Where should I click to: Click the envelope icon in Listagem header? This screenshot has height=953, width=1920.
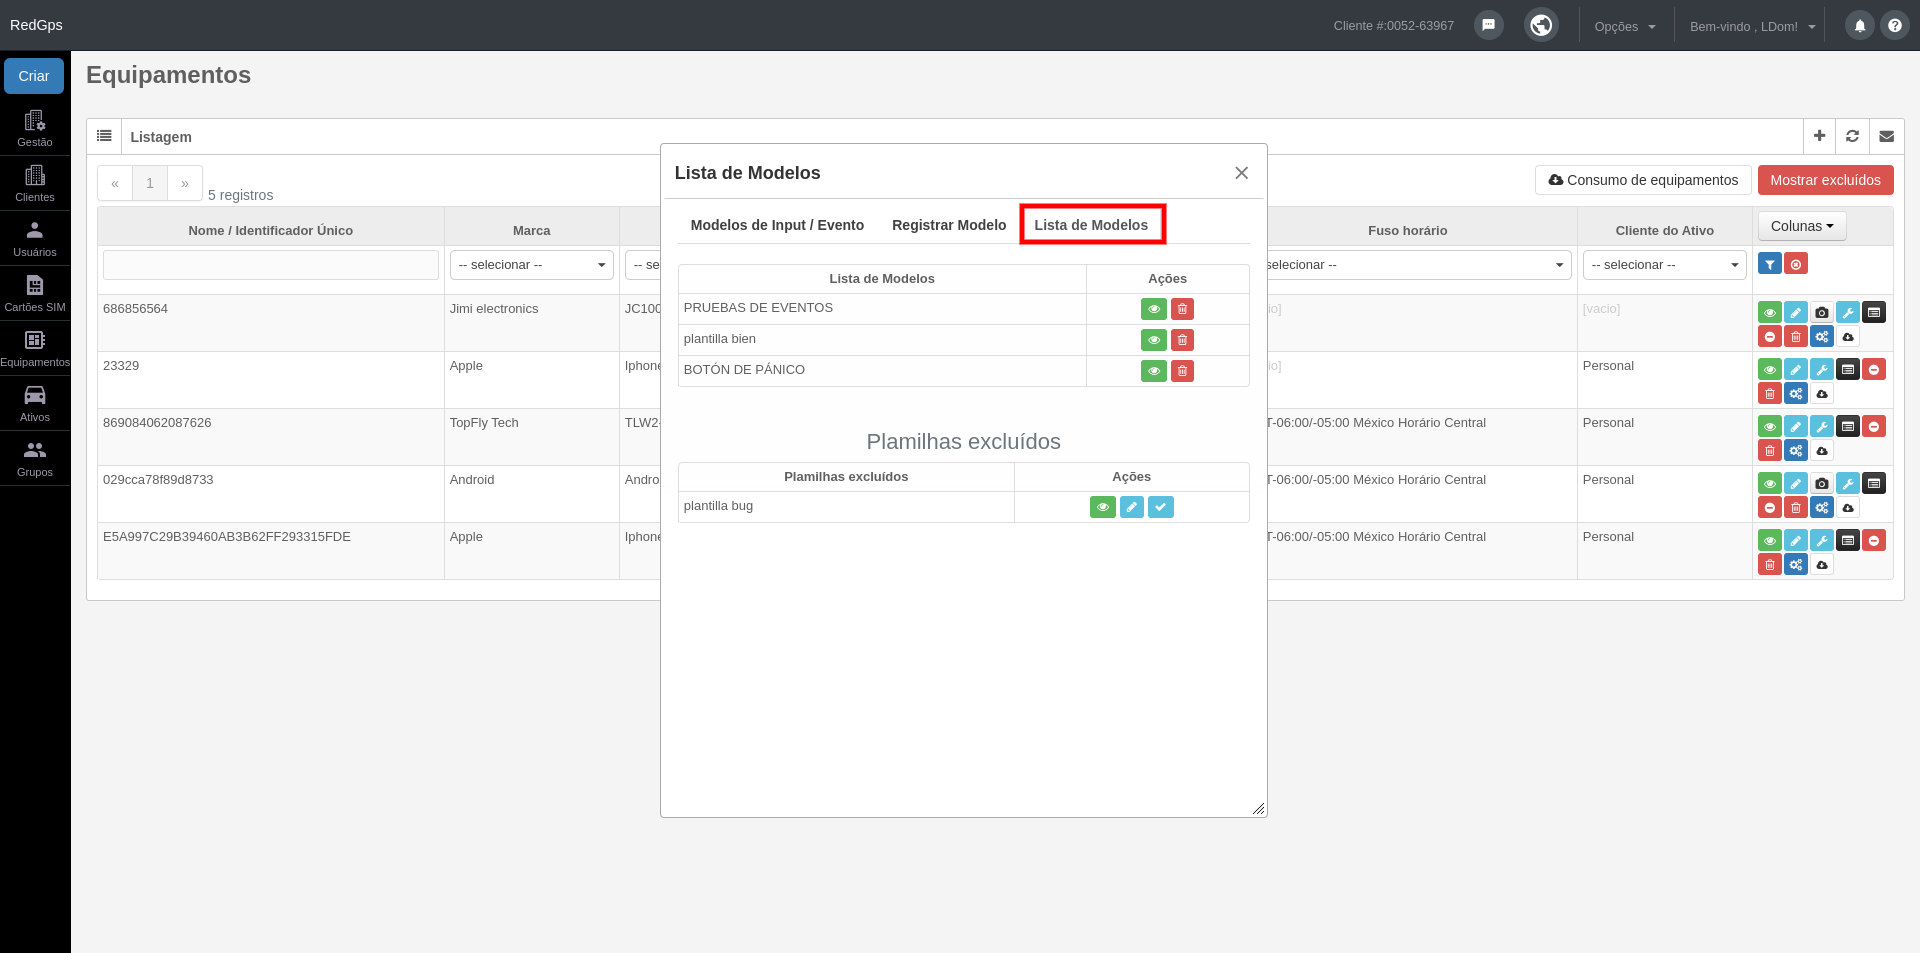click(x=1886, y=136)
